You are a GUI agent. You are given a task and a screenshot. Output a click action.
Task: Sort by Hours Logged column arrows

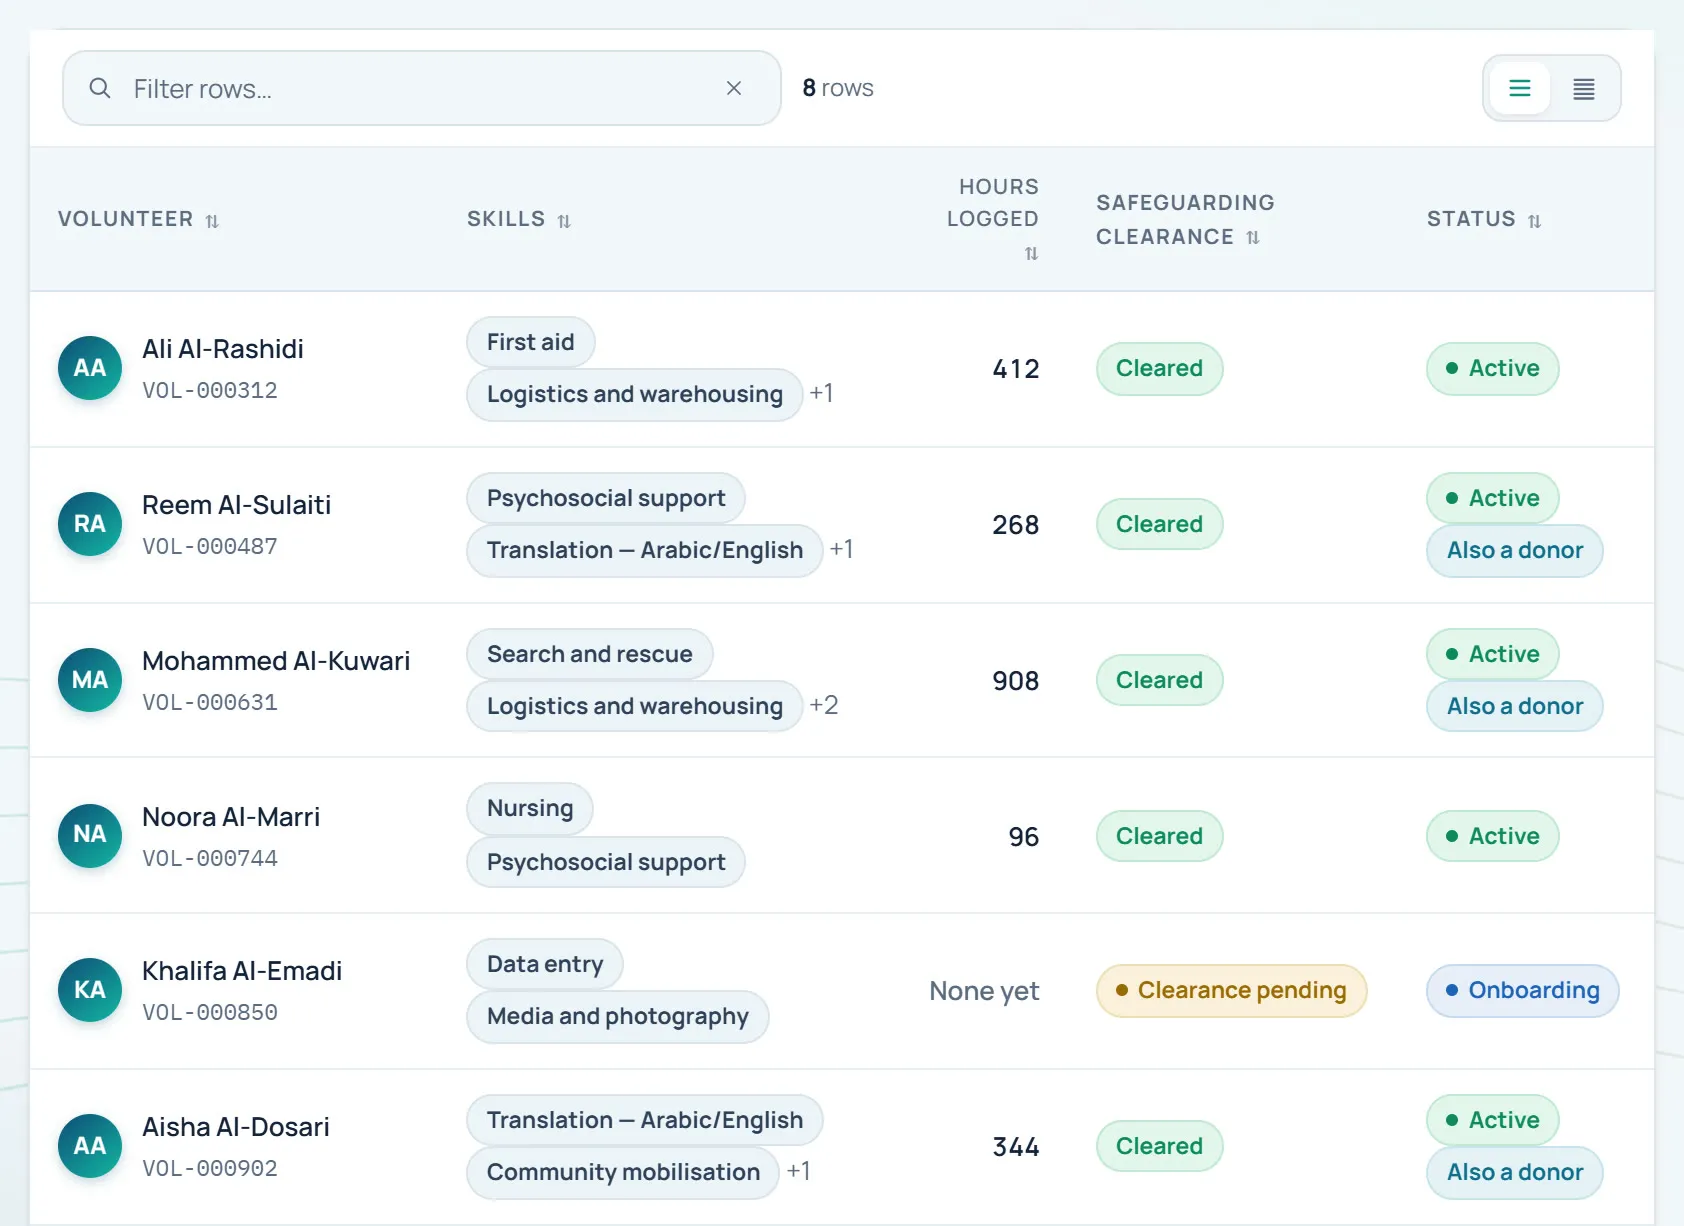pyautogui.click(x=1031, y=254)
